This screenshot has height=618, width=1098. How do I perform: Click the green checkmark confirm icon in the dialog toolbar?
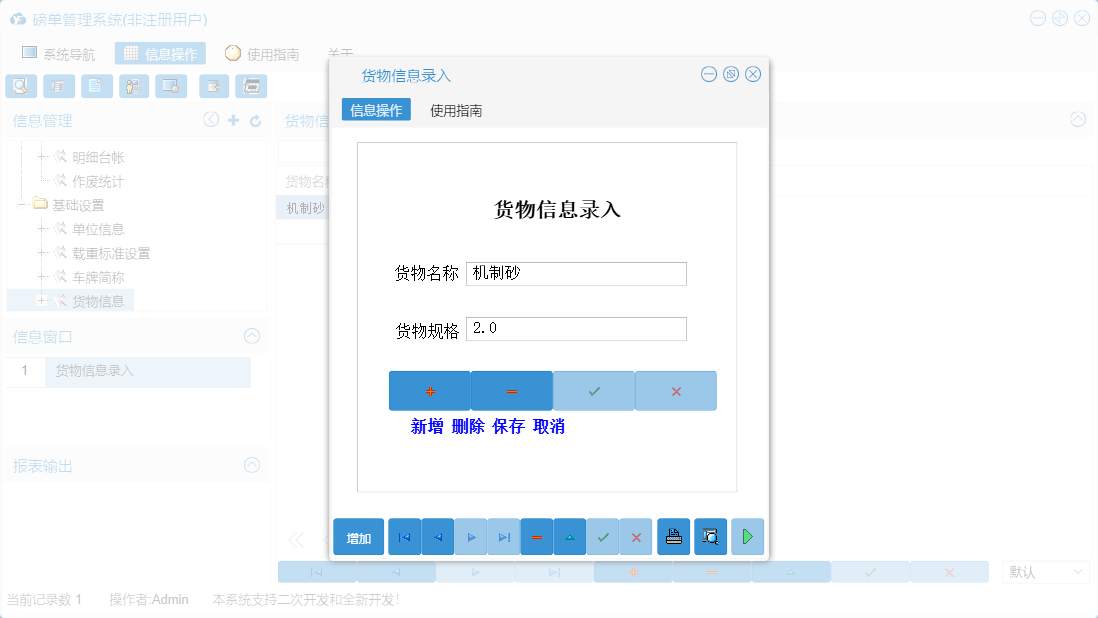click(603, 536)
